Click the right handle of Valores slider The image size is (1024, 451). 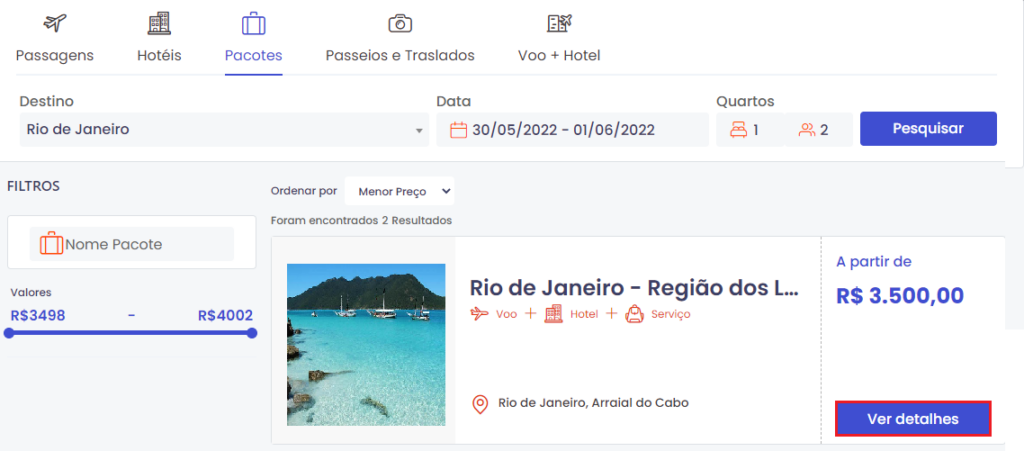252,333
